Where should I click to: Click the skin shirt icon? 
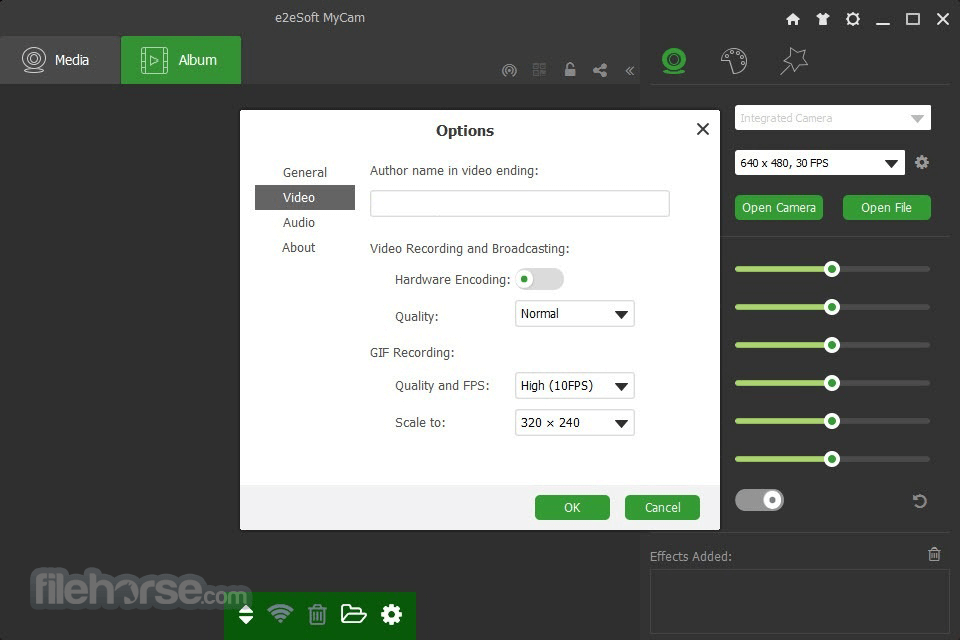pyautogui.click(x=823, y=20)
